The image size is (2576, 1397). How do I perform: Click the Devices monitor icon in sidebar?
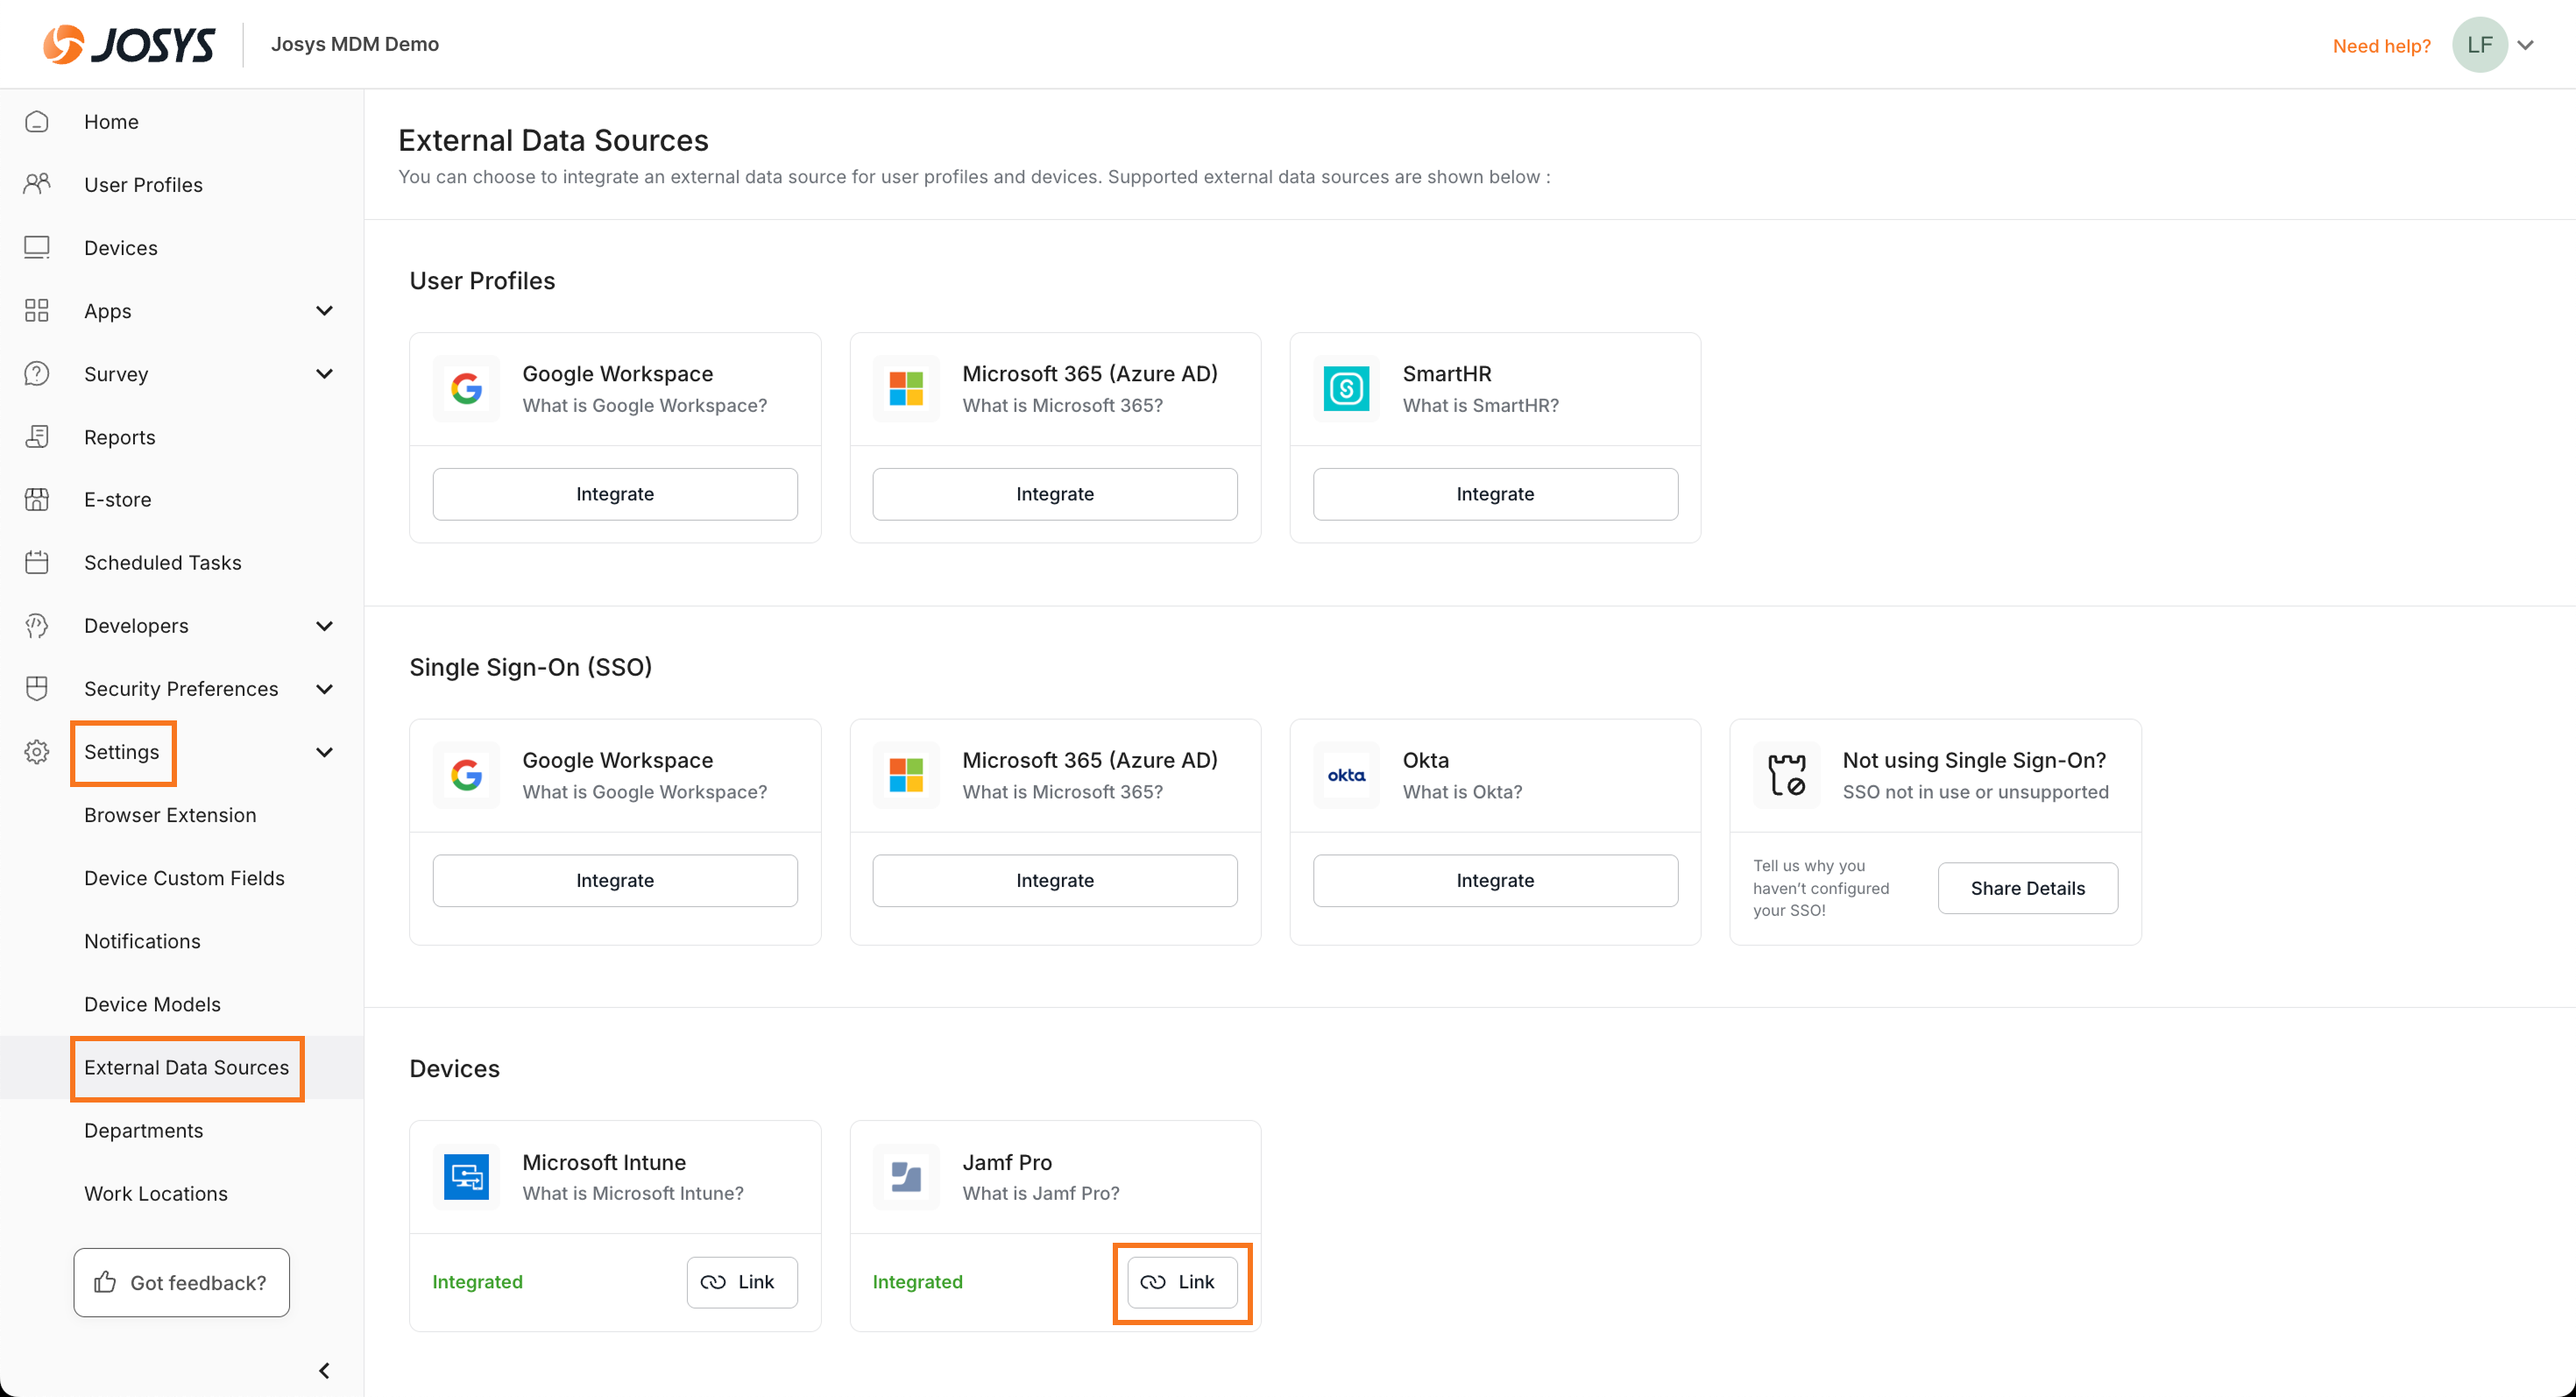point(37,247)
